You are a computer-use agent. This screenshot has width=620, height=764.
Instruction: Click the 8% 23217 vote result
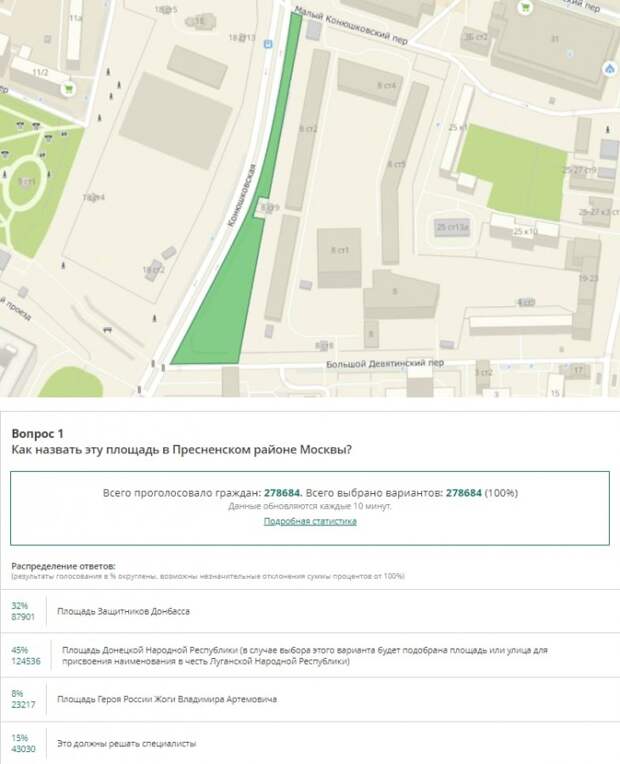click(23, 699)
